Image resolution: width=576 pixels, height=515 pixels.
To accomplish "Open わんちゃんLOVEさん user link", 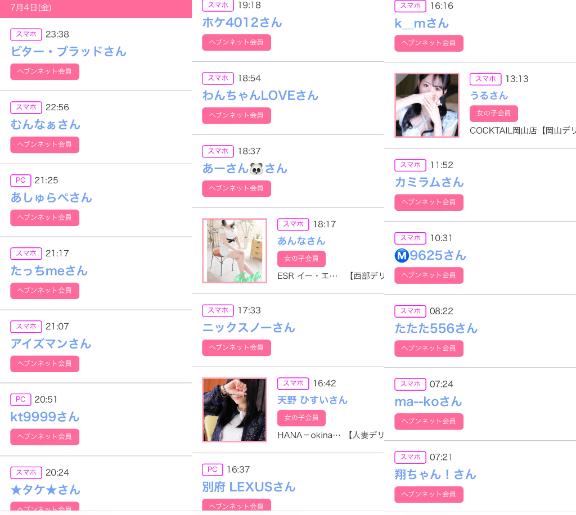I will coord(260,96).
